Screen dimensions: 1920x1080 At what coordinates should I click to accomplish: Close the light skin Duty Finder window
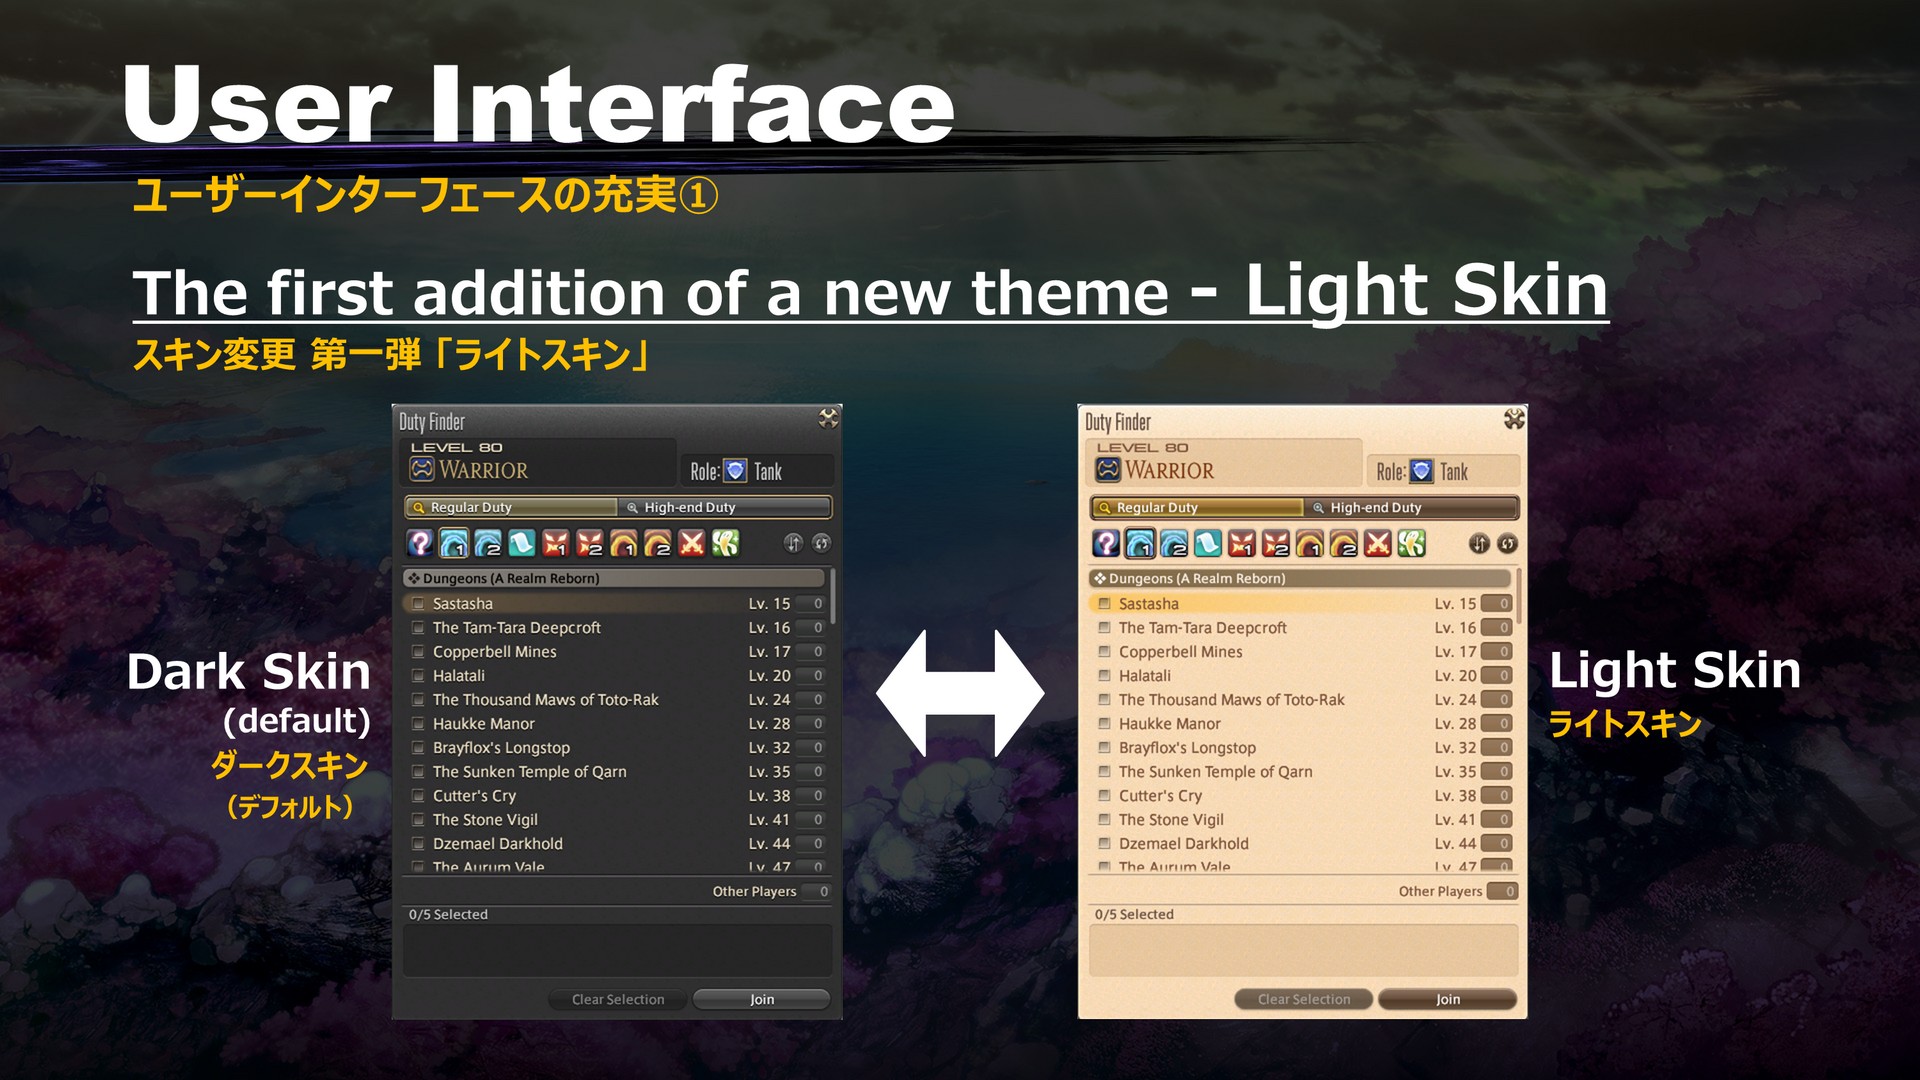point(1514,419)
